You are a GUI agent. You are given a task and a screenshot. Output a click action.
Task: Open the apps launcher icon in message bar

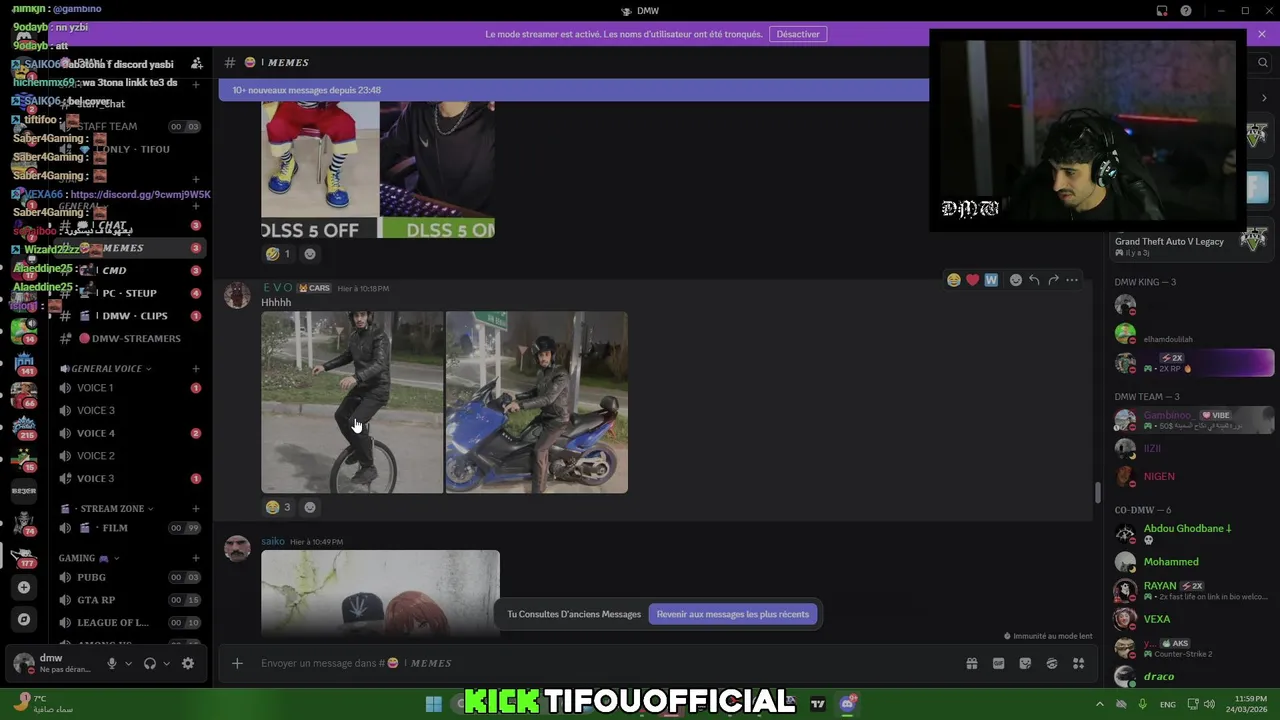pos(1079,663)
